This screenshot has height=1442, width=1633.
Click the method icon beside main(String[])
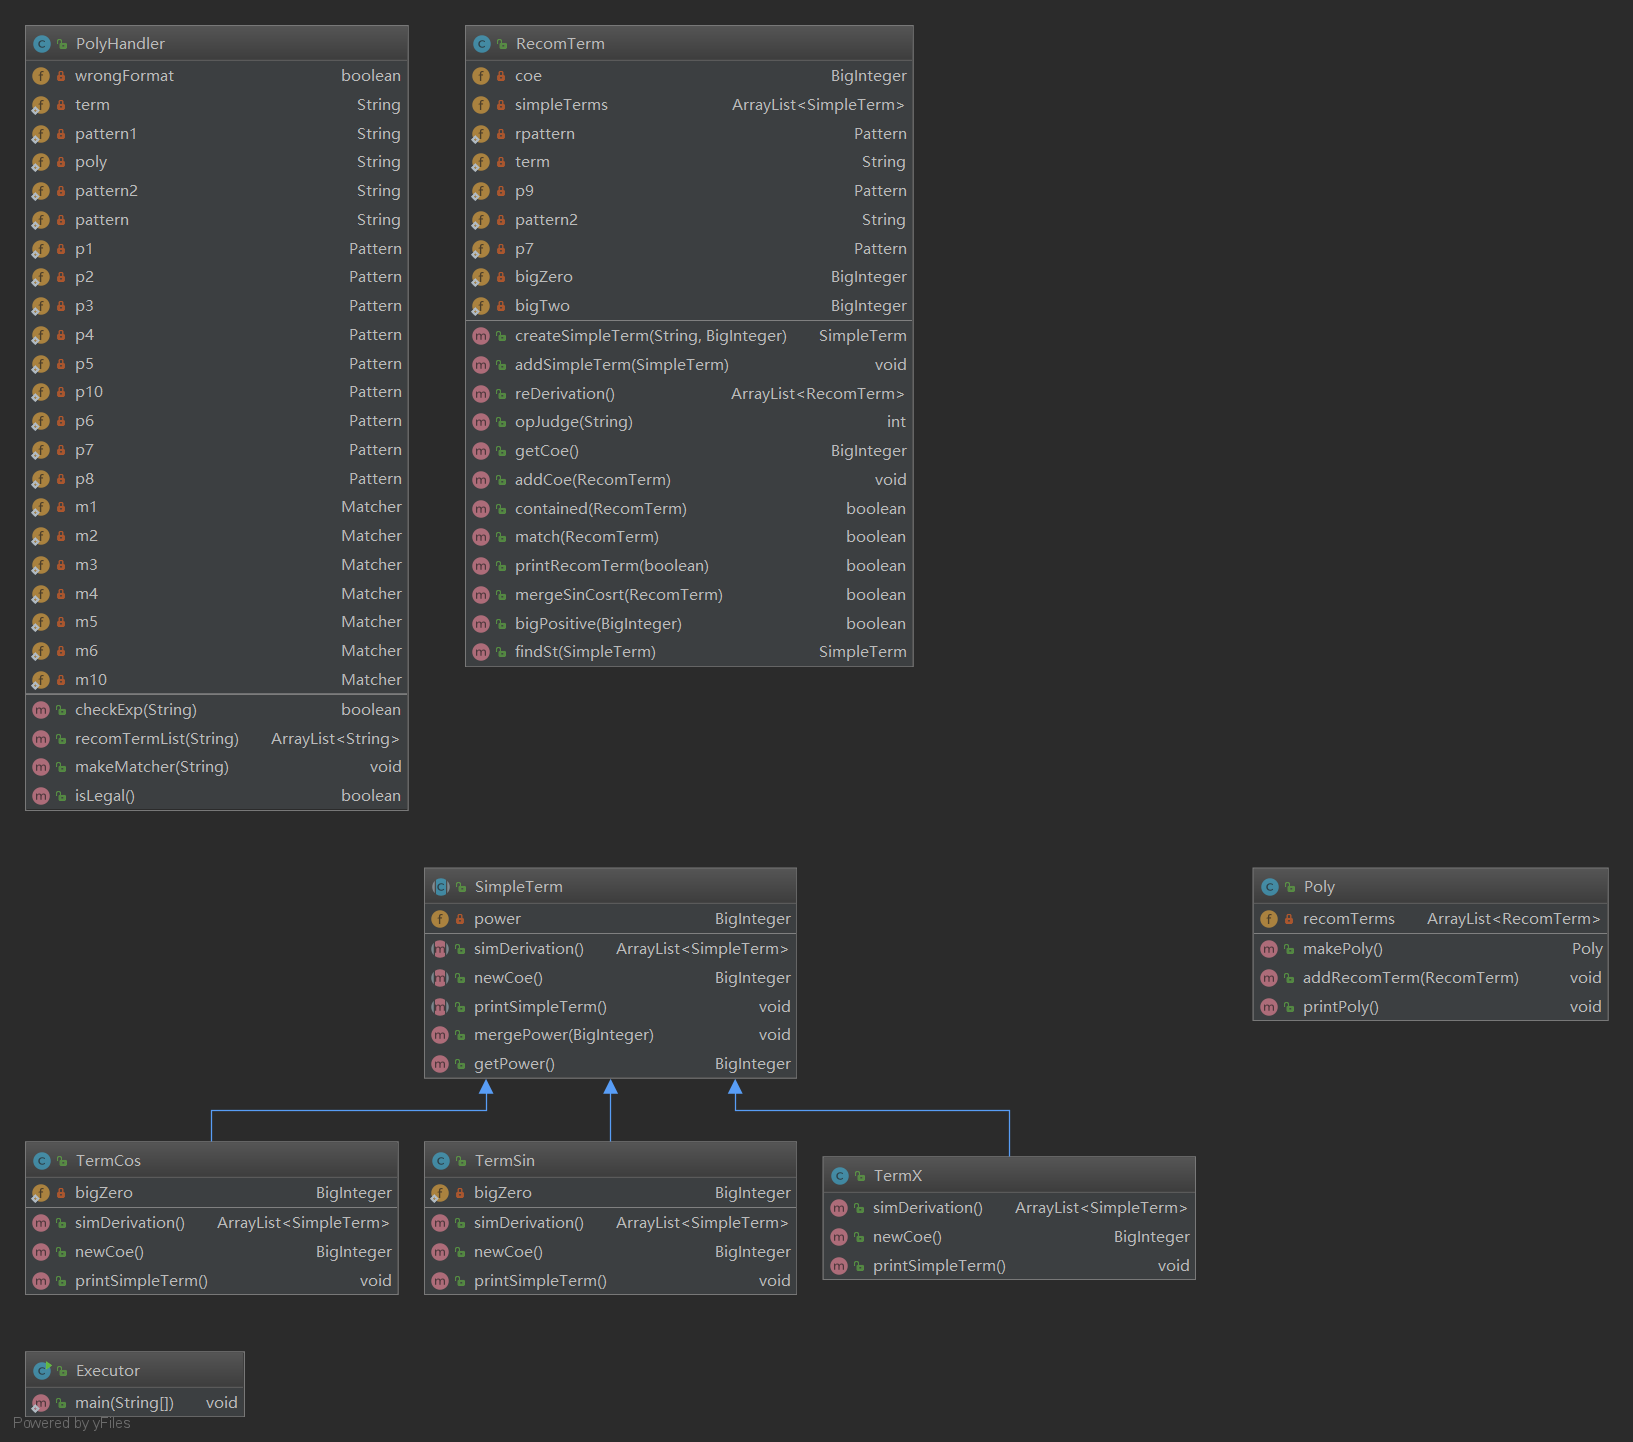[40, 1403]
